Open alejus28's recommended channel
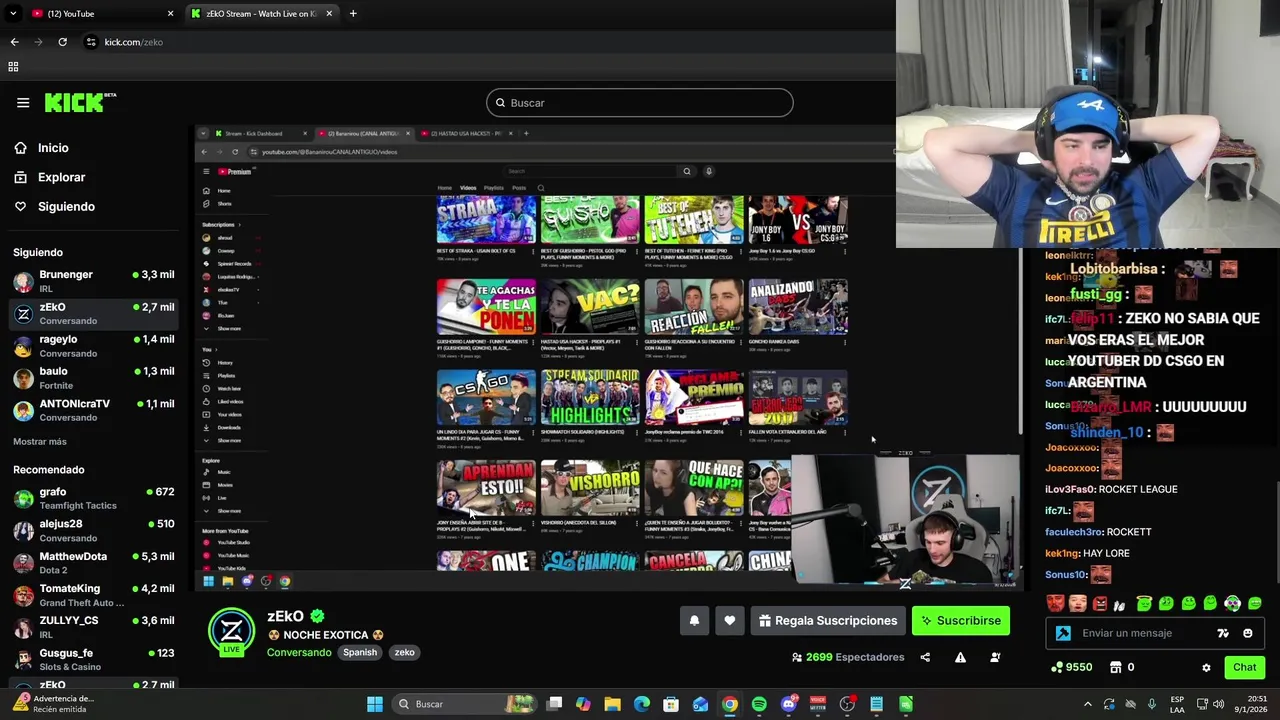This screenshot has height=720, width=1280. coord(93,530)
